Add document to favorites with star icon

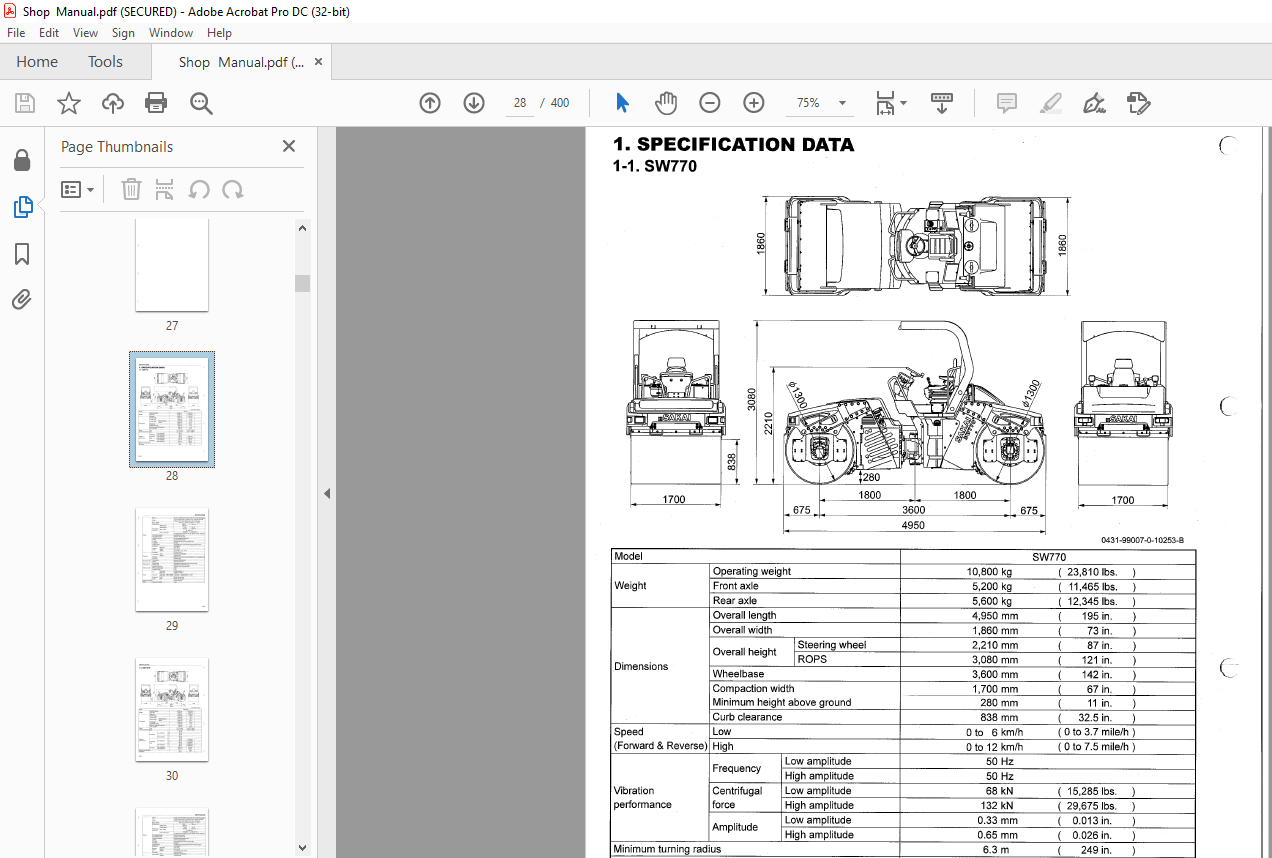tap(69, 103)
